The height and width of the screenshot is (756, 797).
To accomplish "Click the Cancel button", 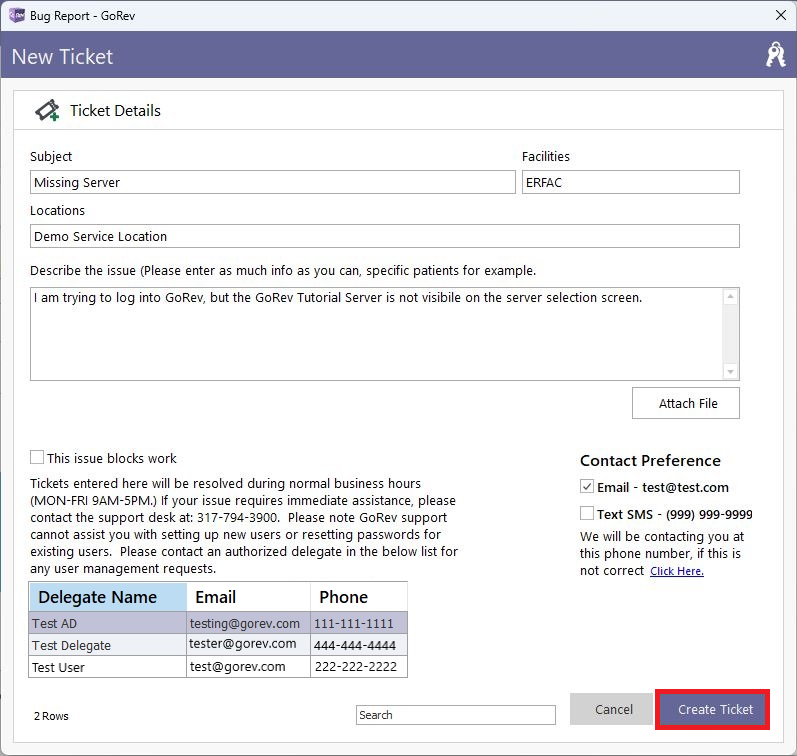I will (611, 709).
